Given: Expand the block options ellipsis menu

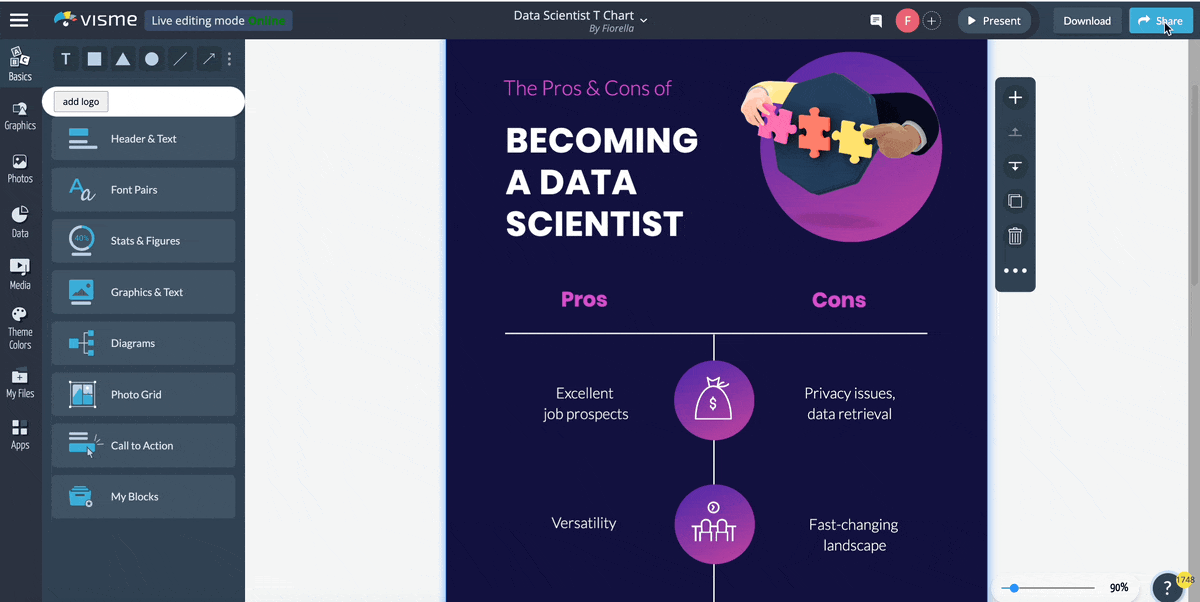Looking at the screenshot, I should [x=1015, y=271].
